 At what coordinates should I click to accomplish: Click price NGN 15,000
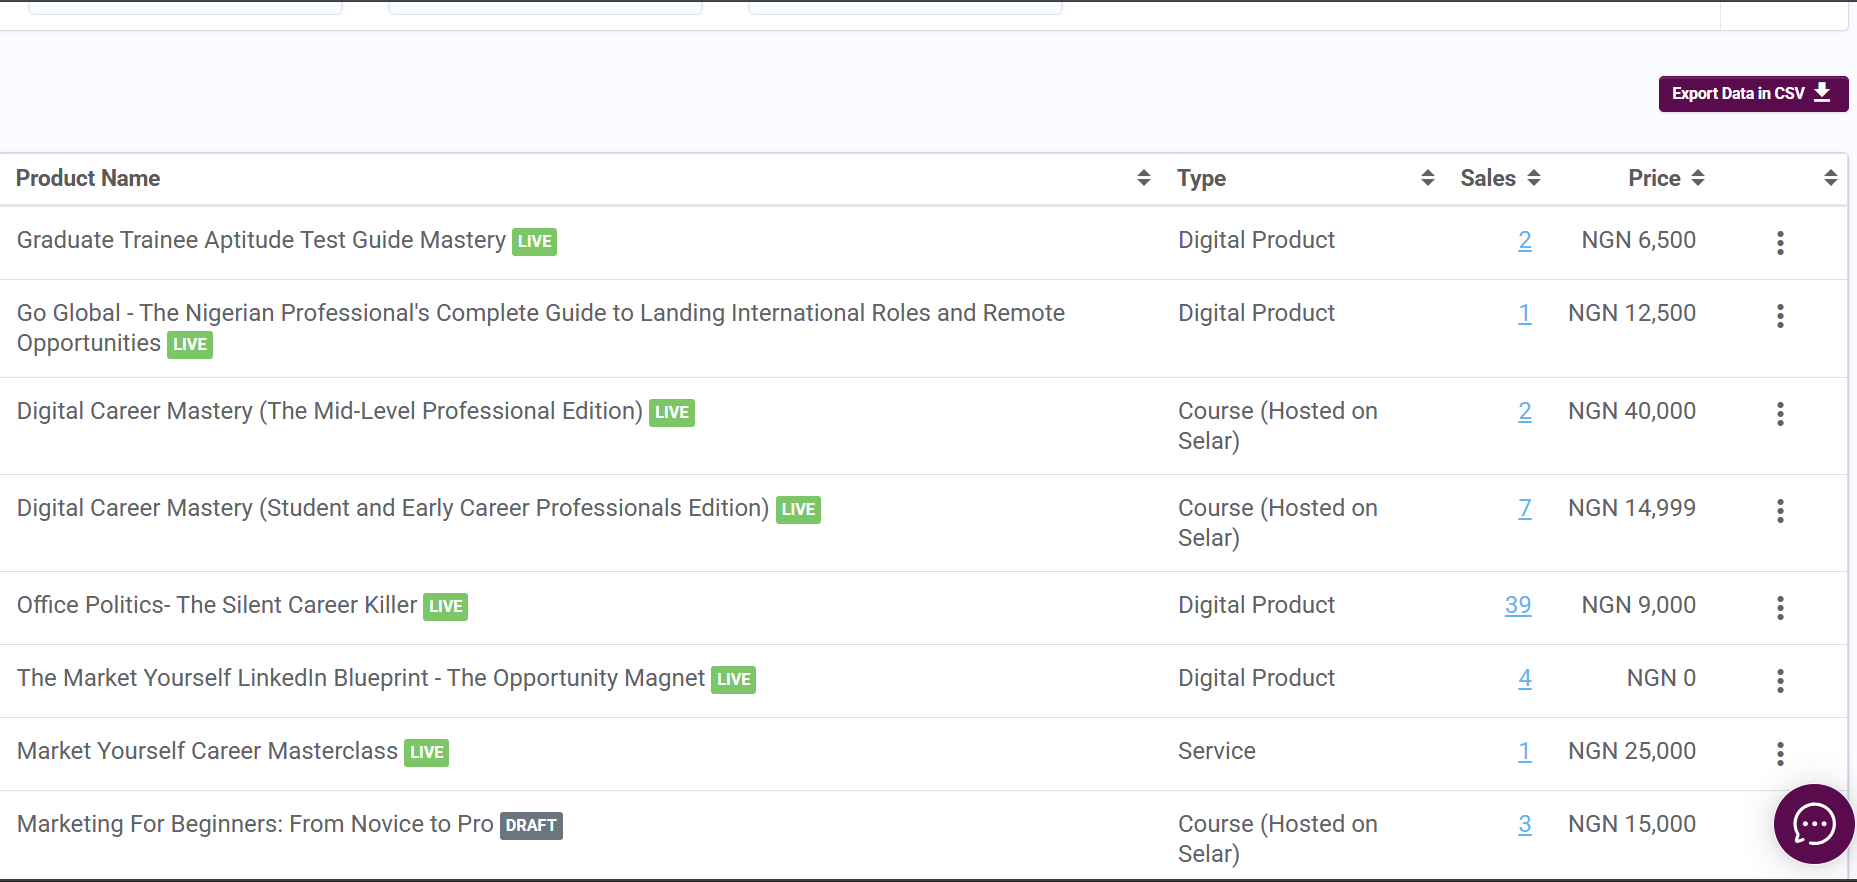point(1632,824)
